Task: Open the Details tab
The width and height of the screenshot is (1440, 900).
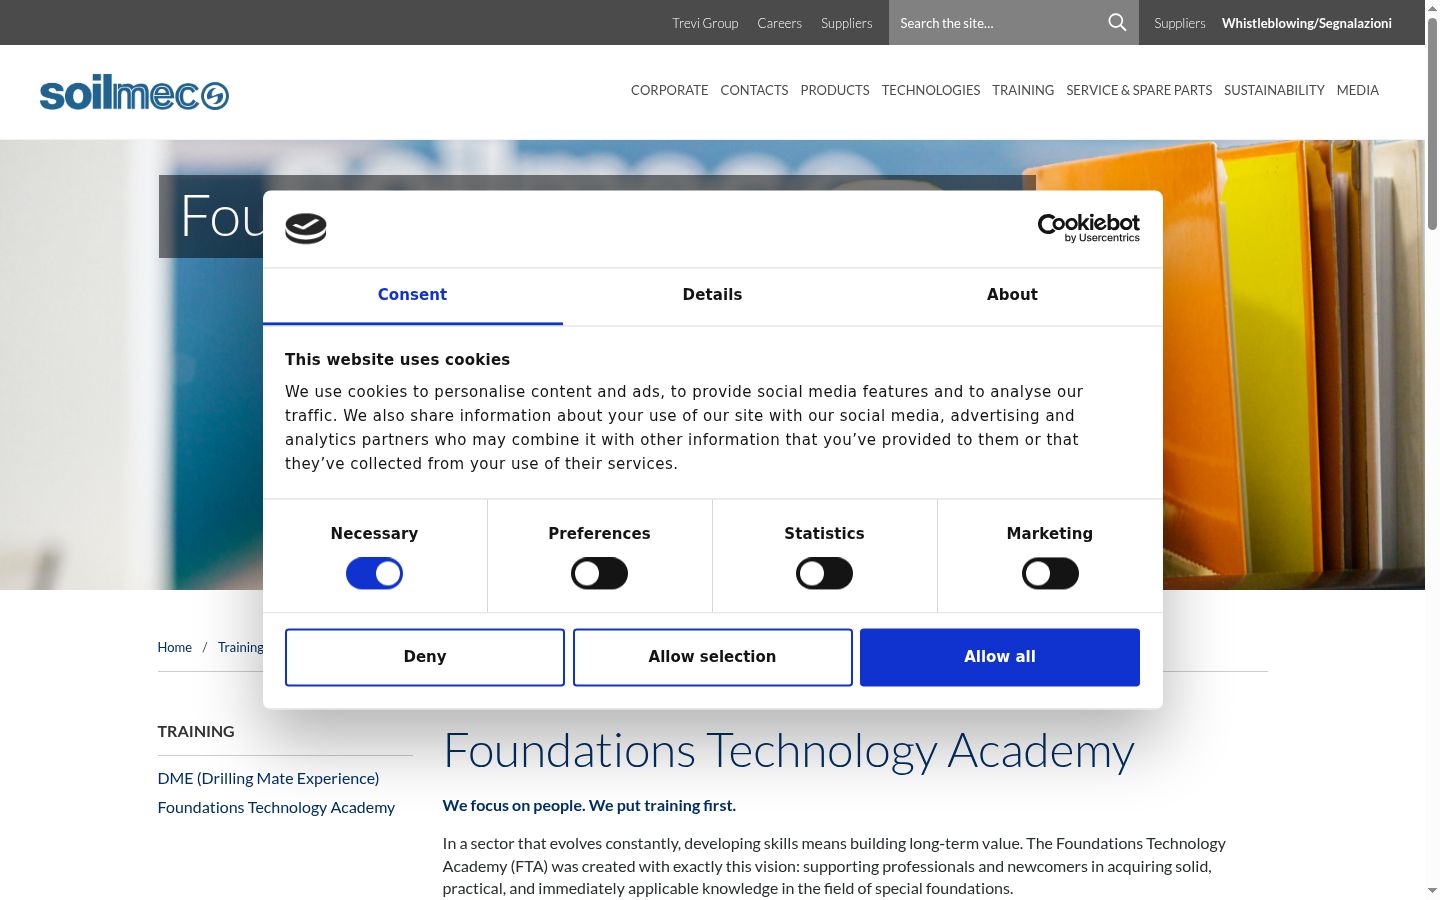Action: (712, 295)
